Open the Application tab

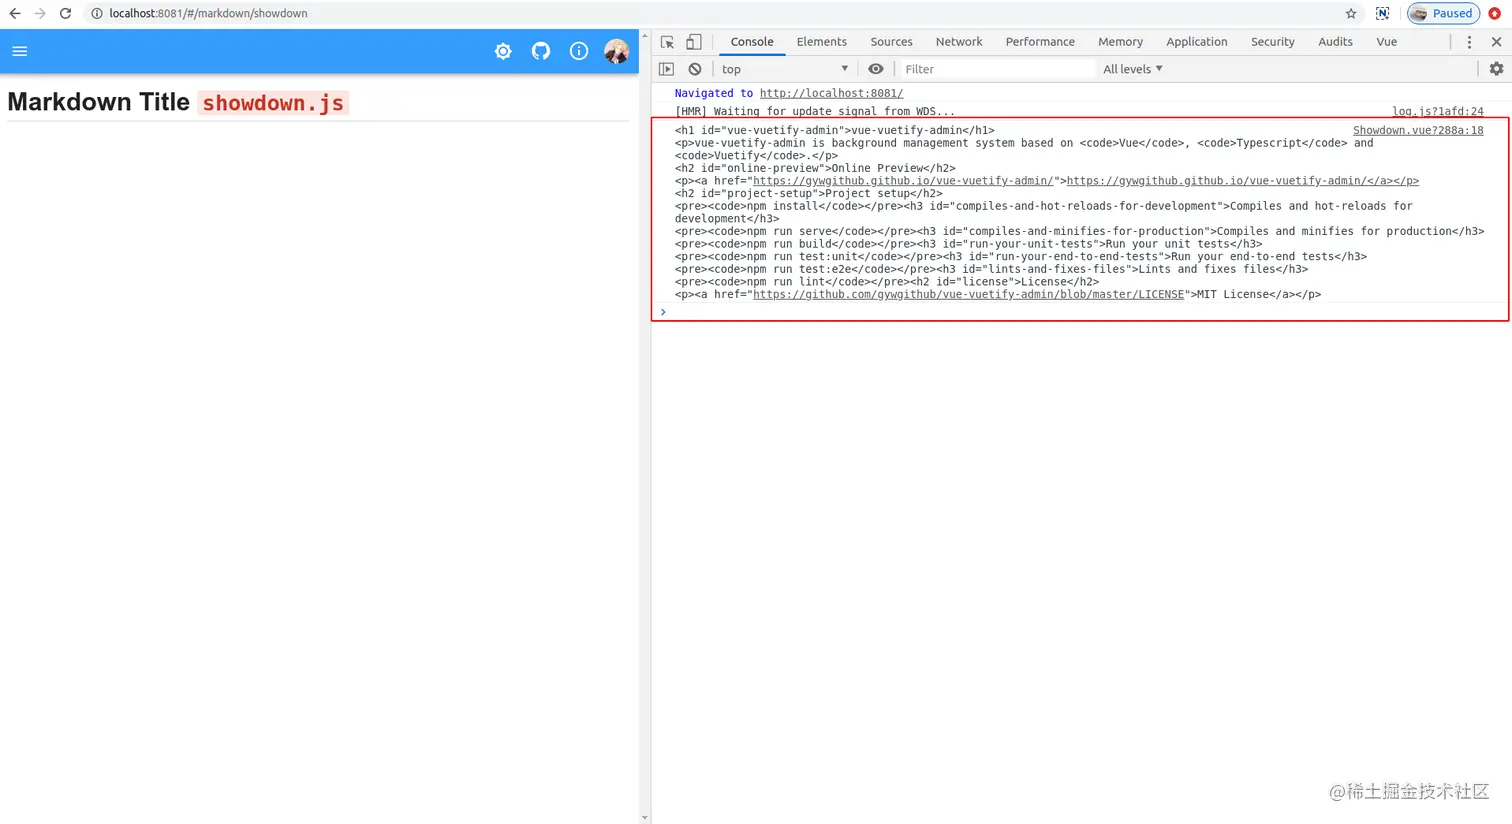point(1196,42)
